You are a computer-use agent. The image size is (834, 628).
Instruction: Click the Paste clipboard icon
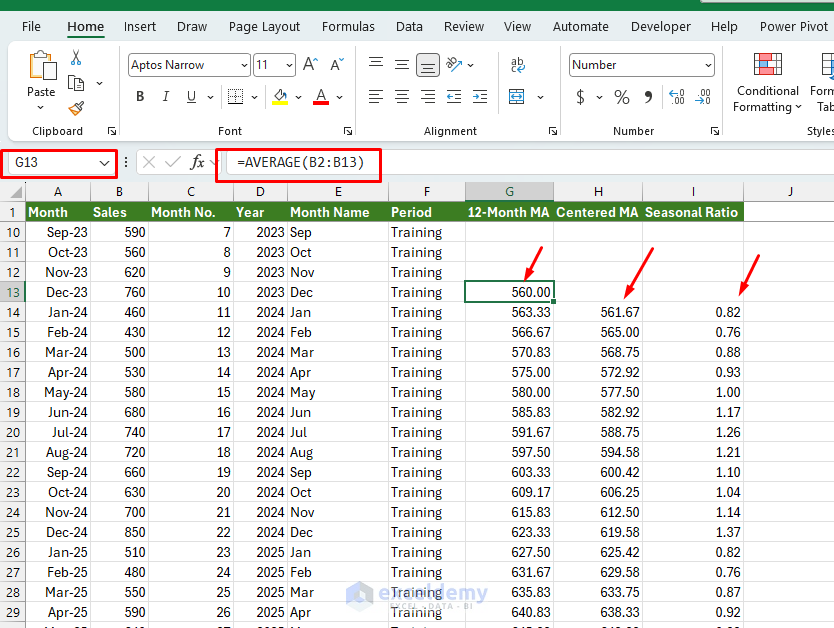click(x=42, y=65)
